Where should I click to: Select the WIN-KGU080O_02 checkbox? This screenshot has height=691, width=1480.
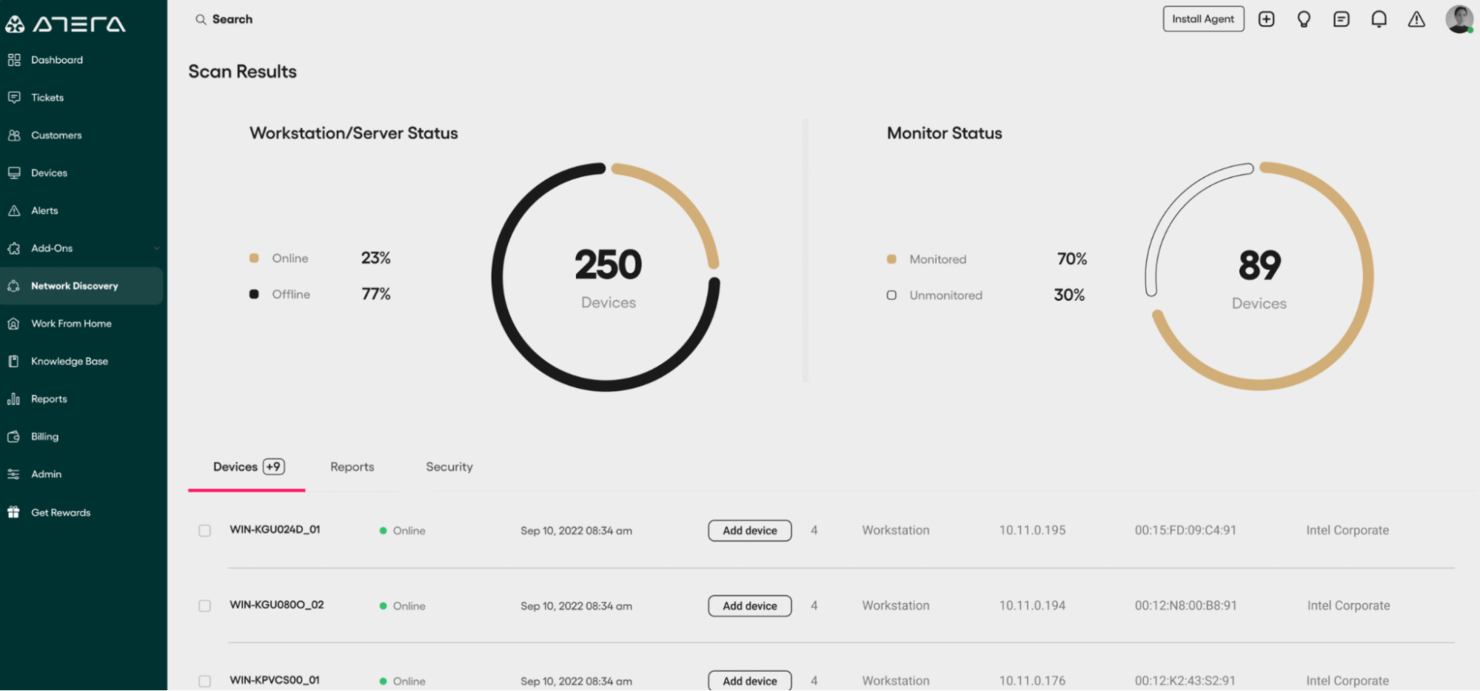coord(205,605)
